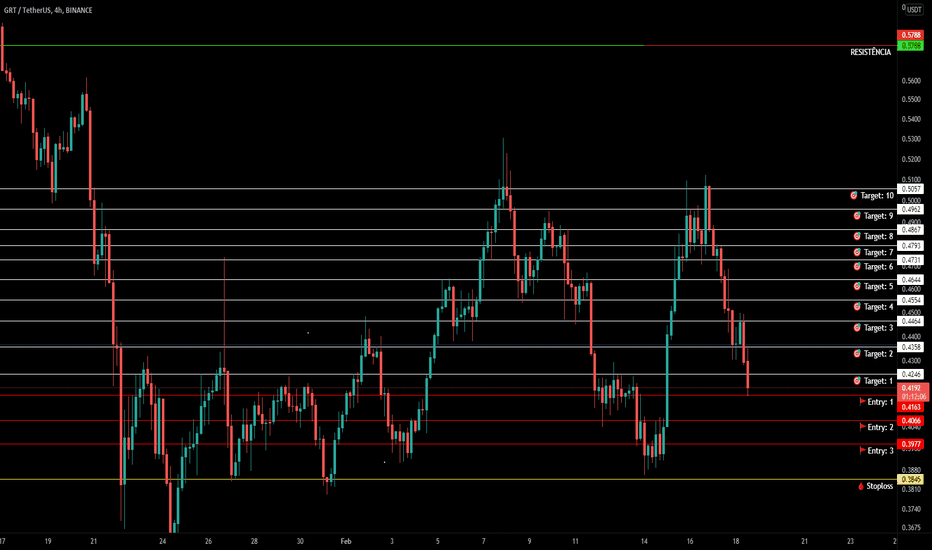Click the 0.4793 price tag
Screen dimensions: 932x550
(x=910, y=246)
